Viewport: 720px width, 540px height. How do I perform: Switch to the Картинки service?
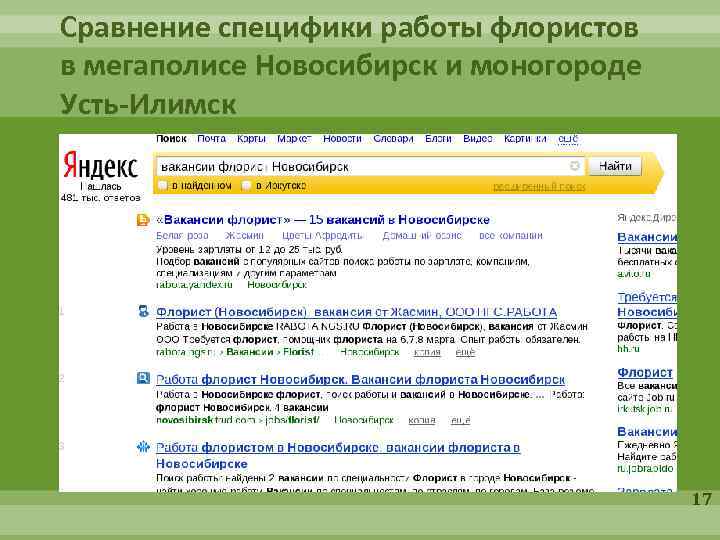point(525,139)
